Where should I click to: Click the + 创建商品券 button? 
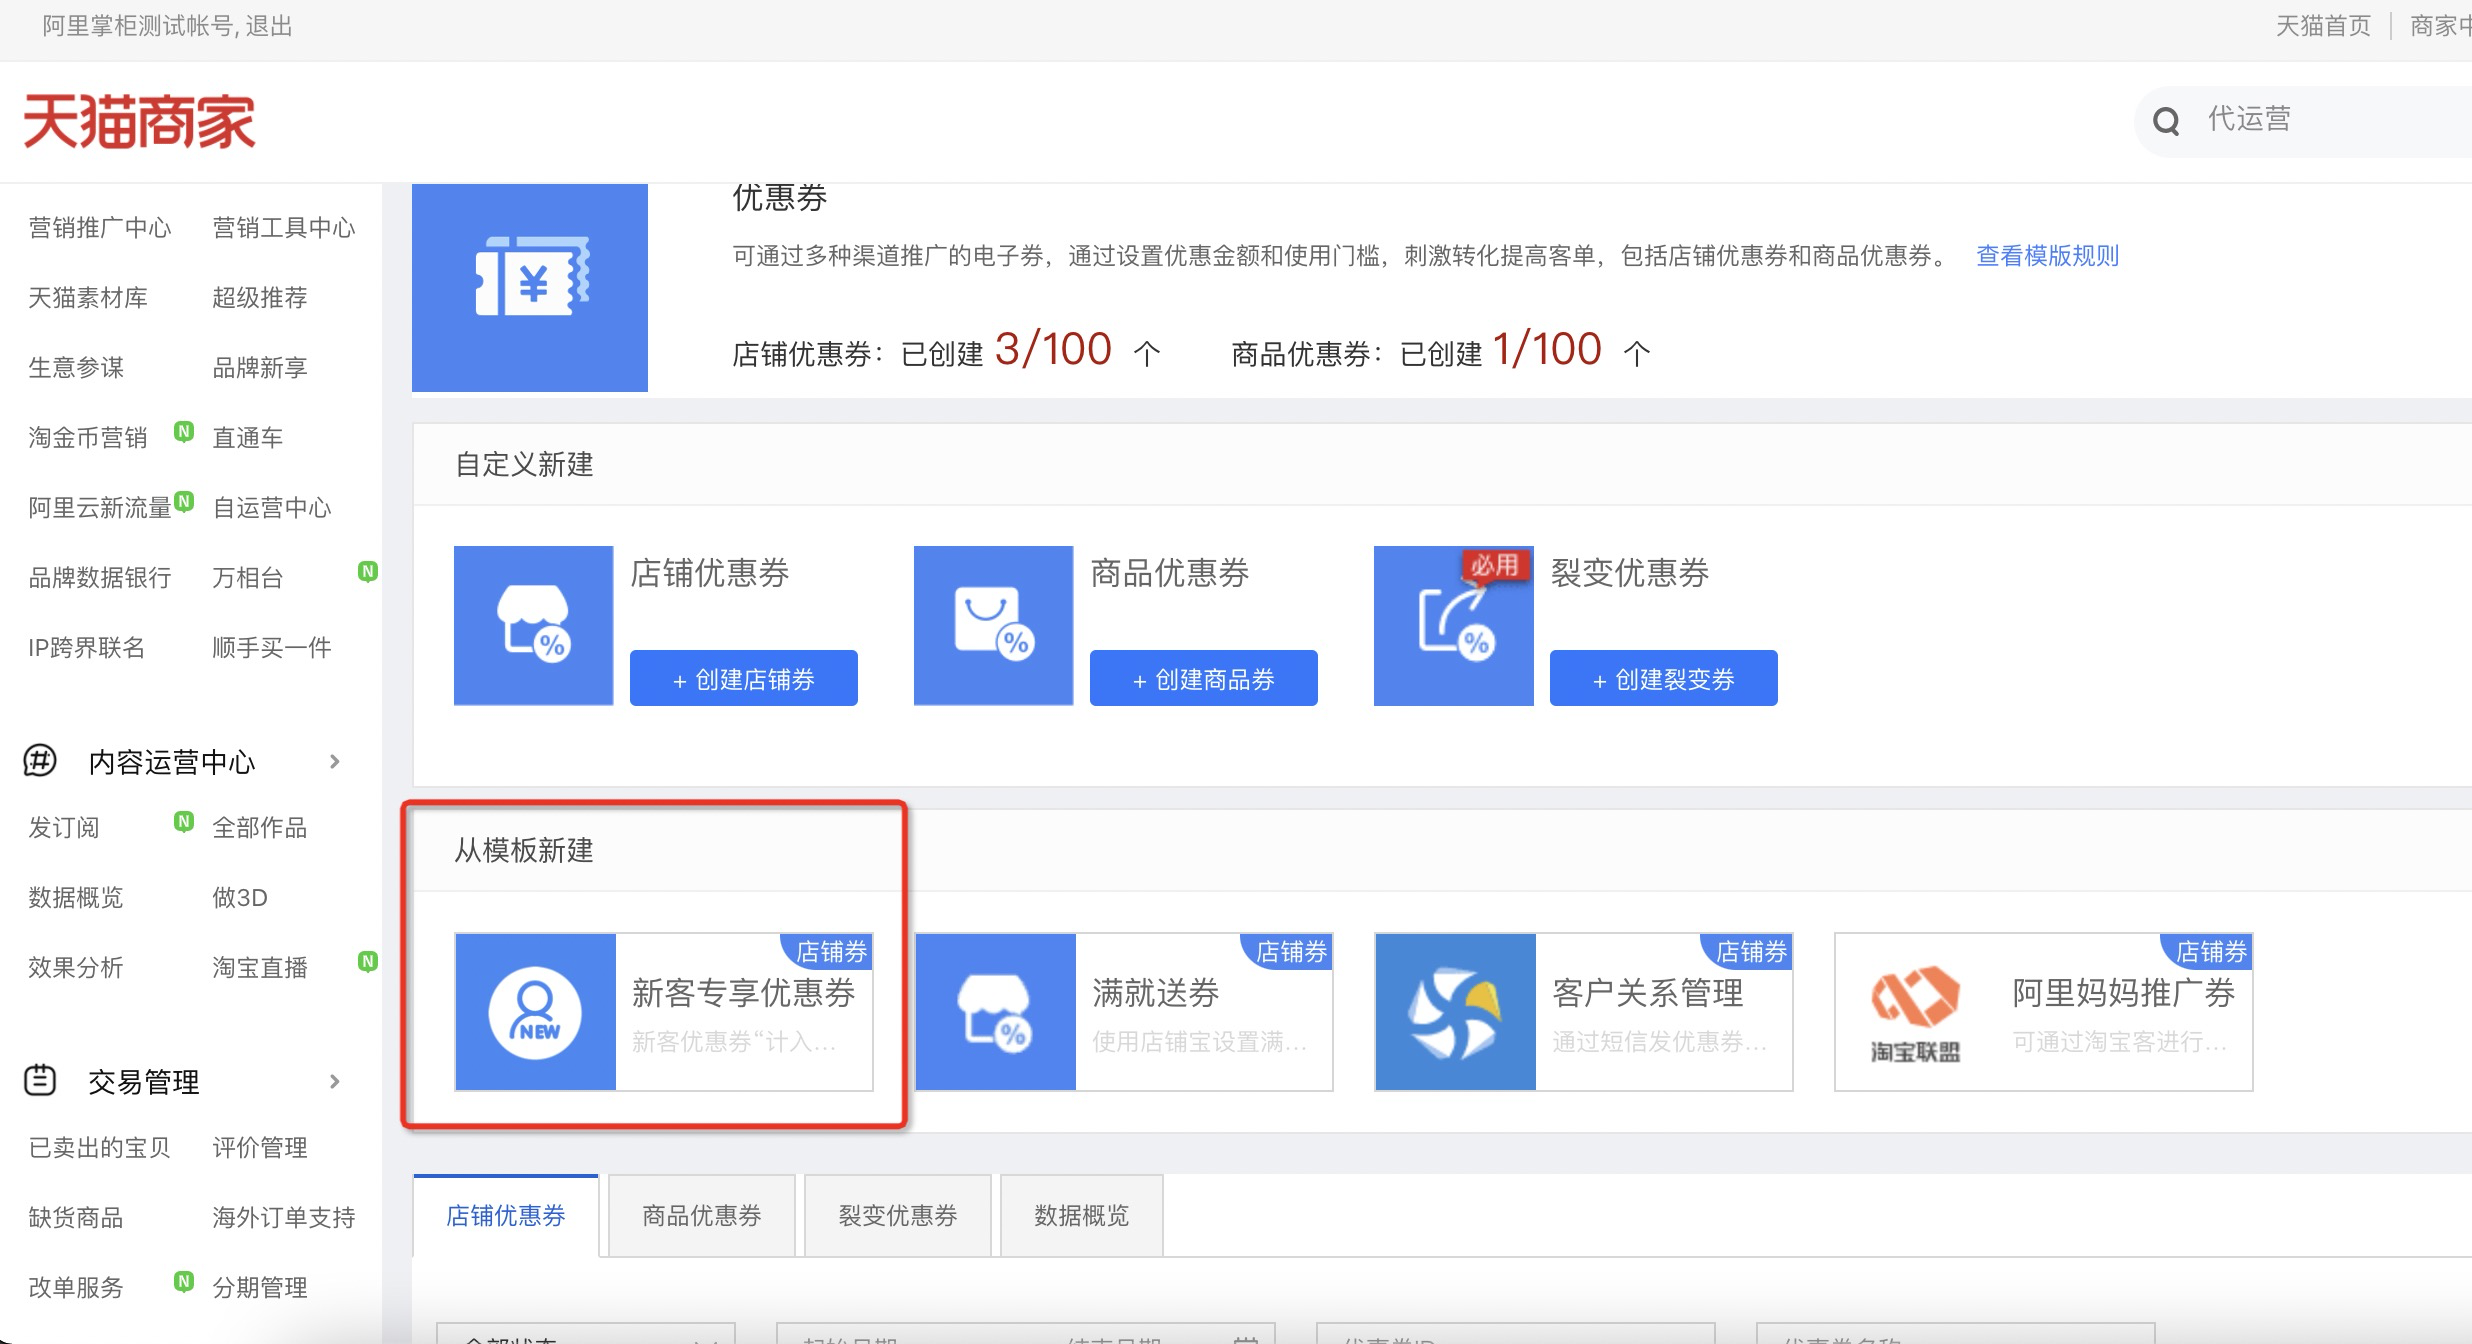coord(1204,678)
